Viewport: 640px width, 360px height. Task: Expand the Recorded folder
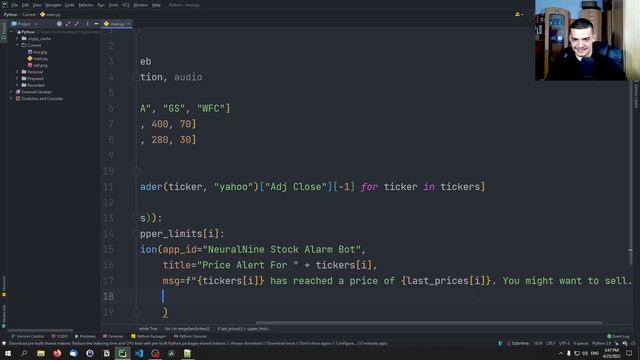pyautogui.click(x=18, y=85)
